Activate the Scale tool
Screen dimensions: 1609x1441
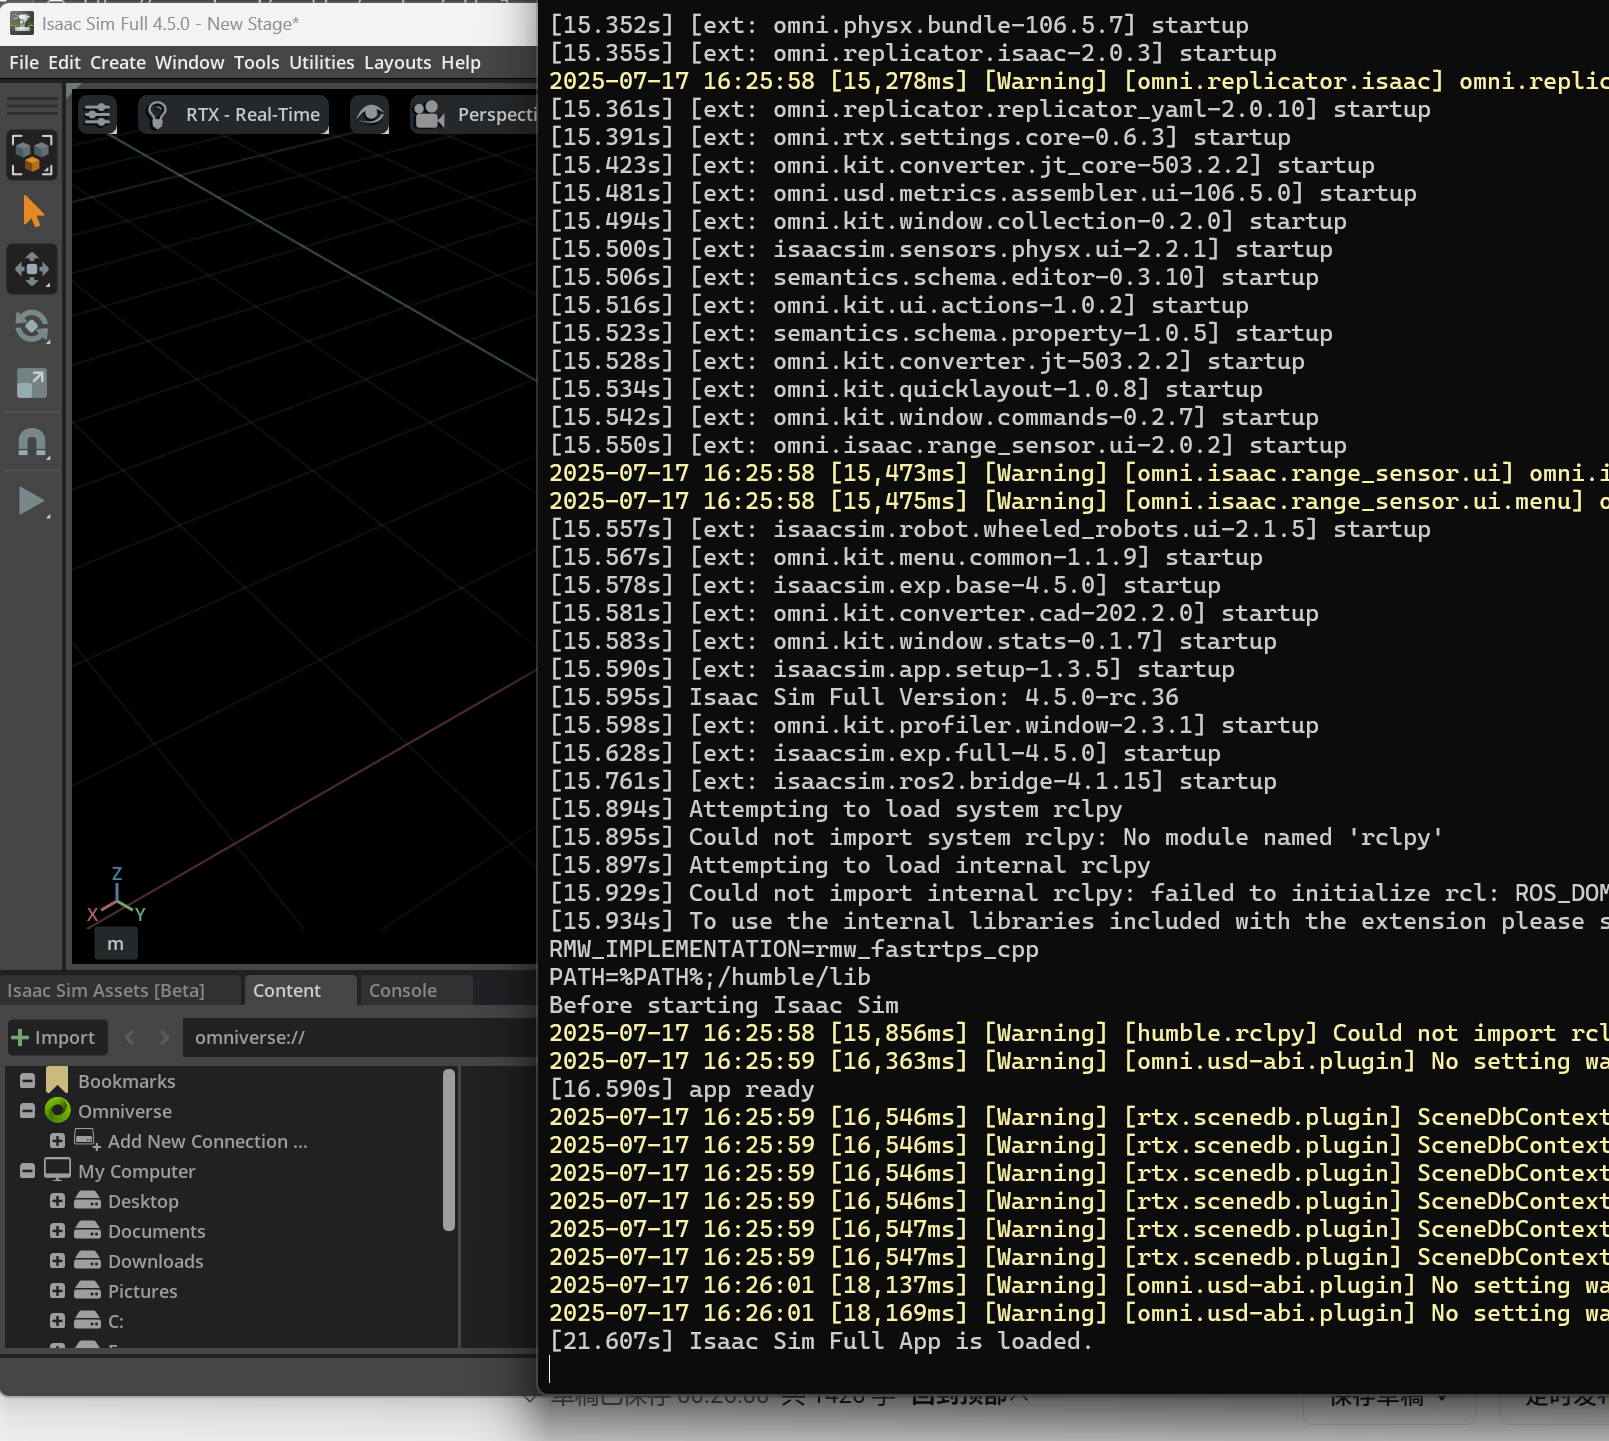pyautogui.click(x=32, y=383)
